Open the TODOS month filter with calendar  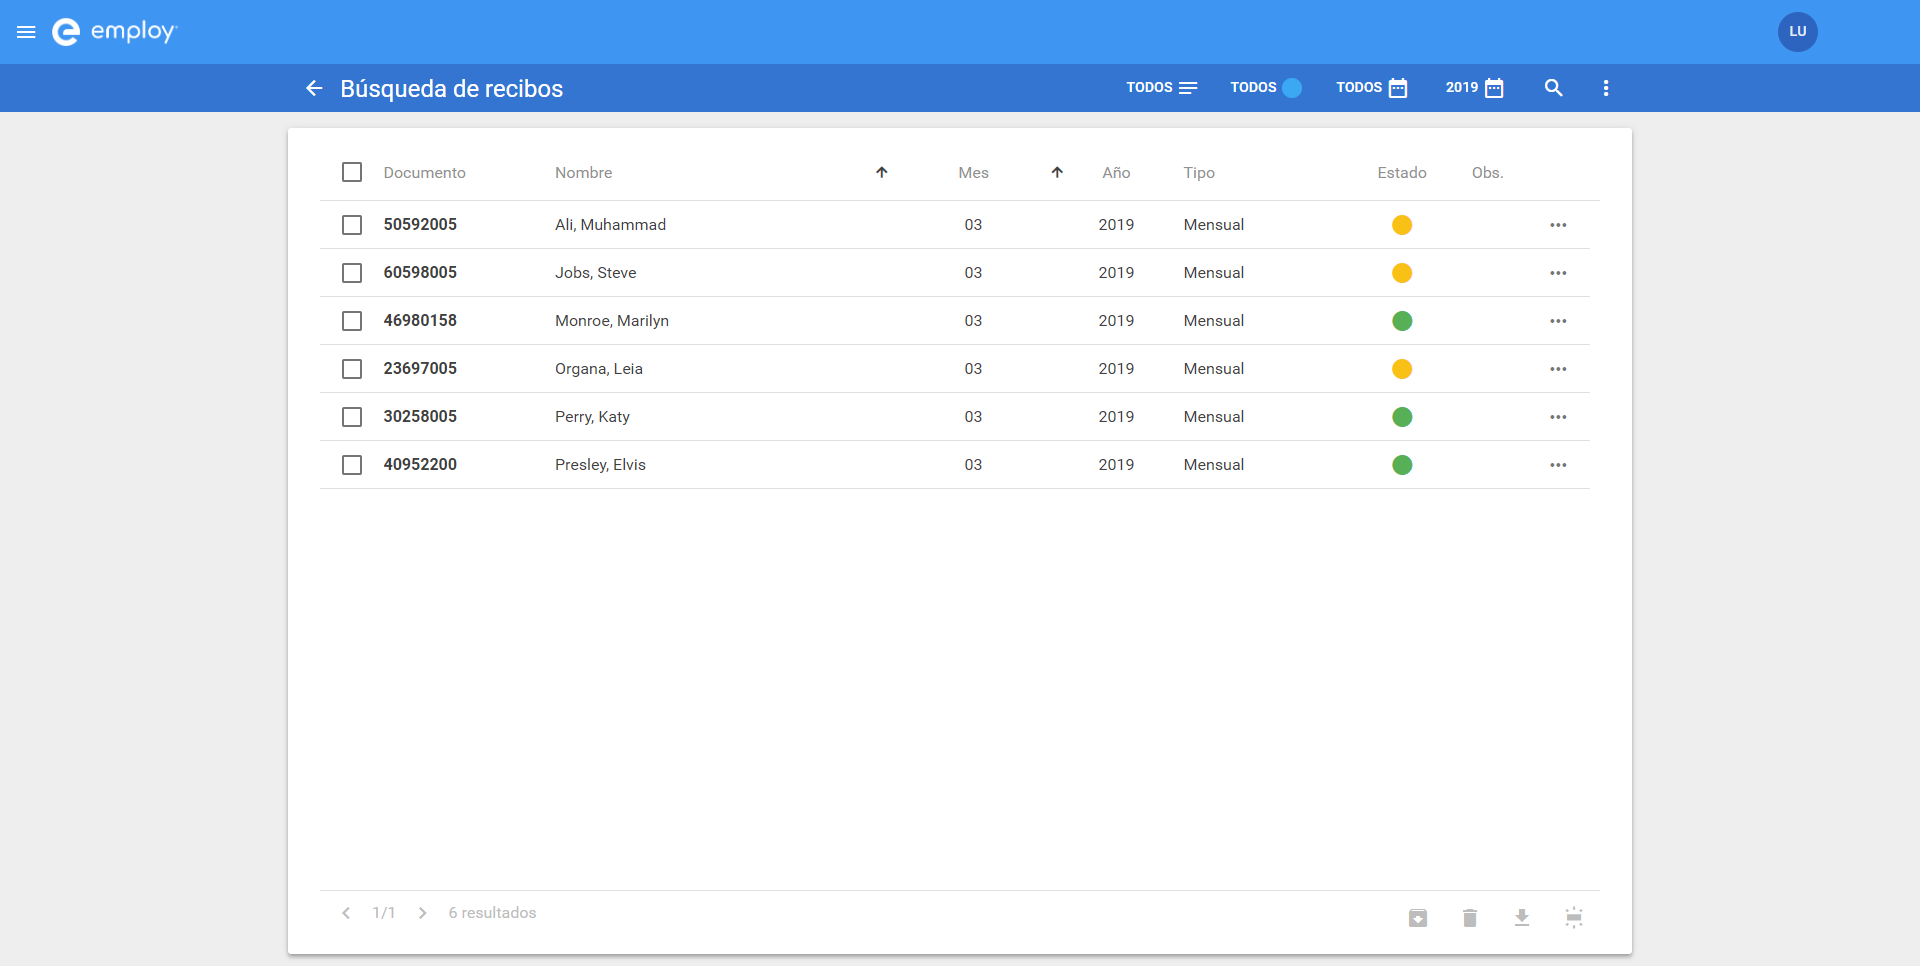[x=1372, y=88]
